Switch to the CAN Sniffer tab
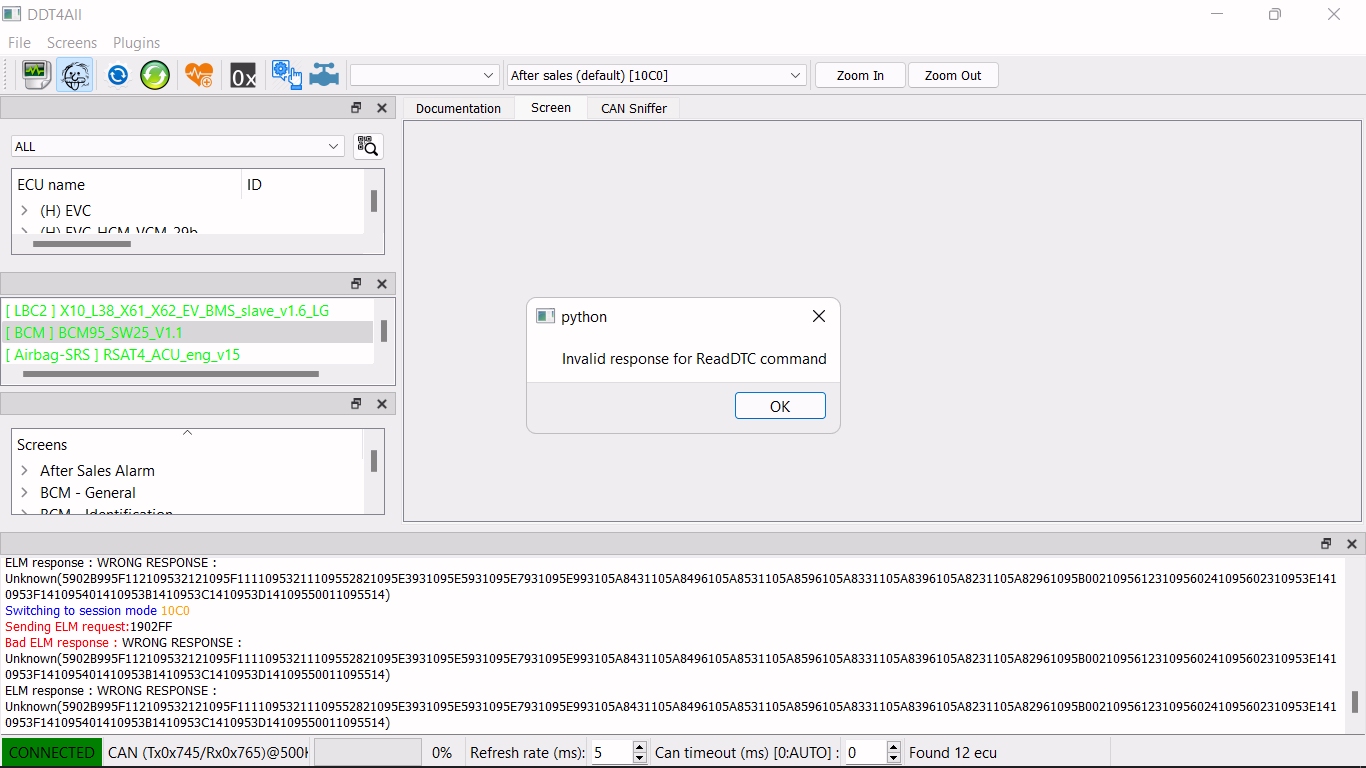The image size is (1366, 768). (633, 108)
